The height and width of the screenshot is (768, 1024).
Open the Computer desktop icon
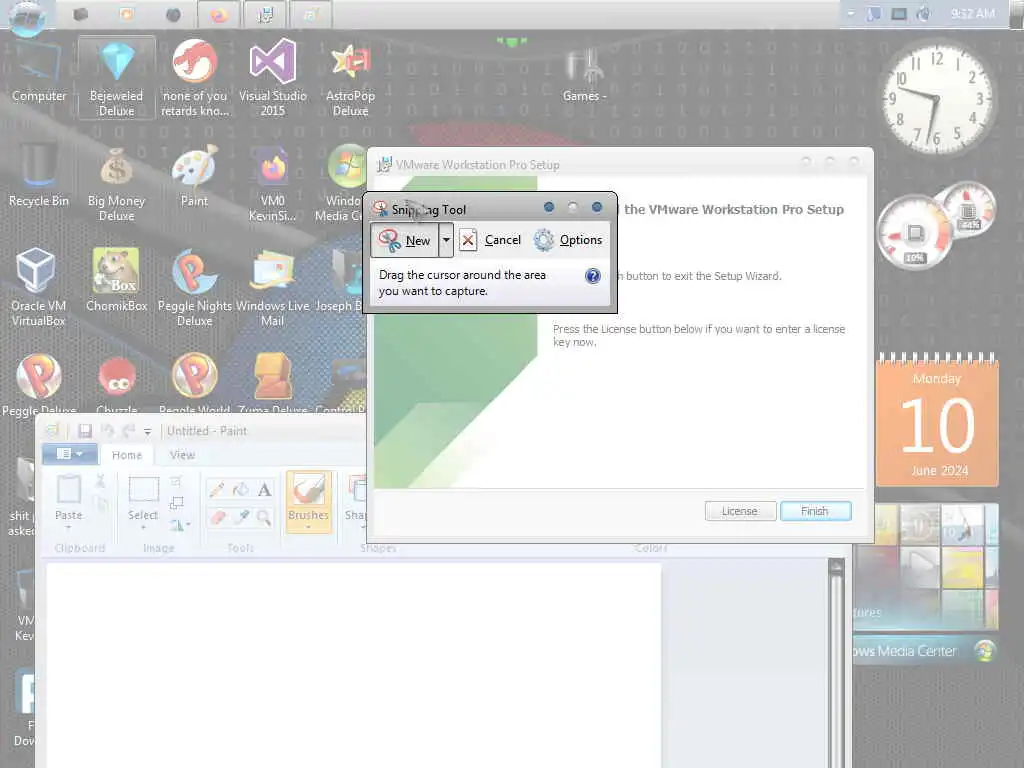[x=39, y=73]
